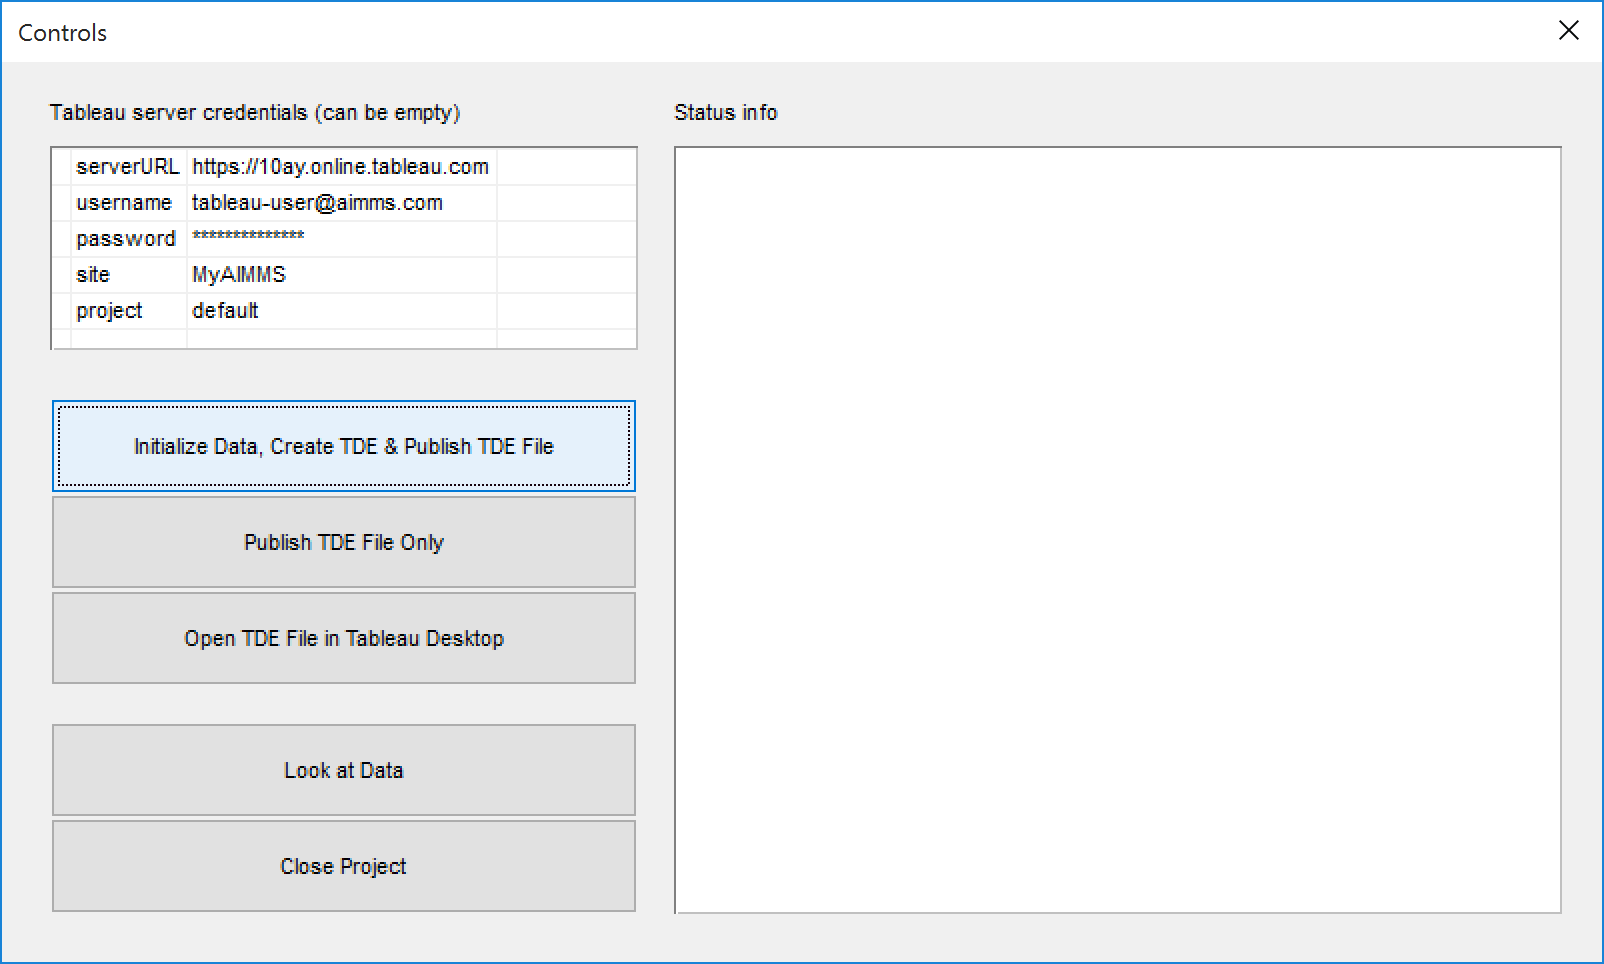Viewport: 1604px width, 964px height.
Task: Select the username value tableau-user@aimms.com
Action: coord(341,203)
